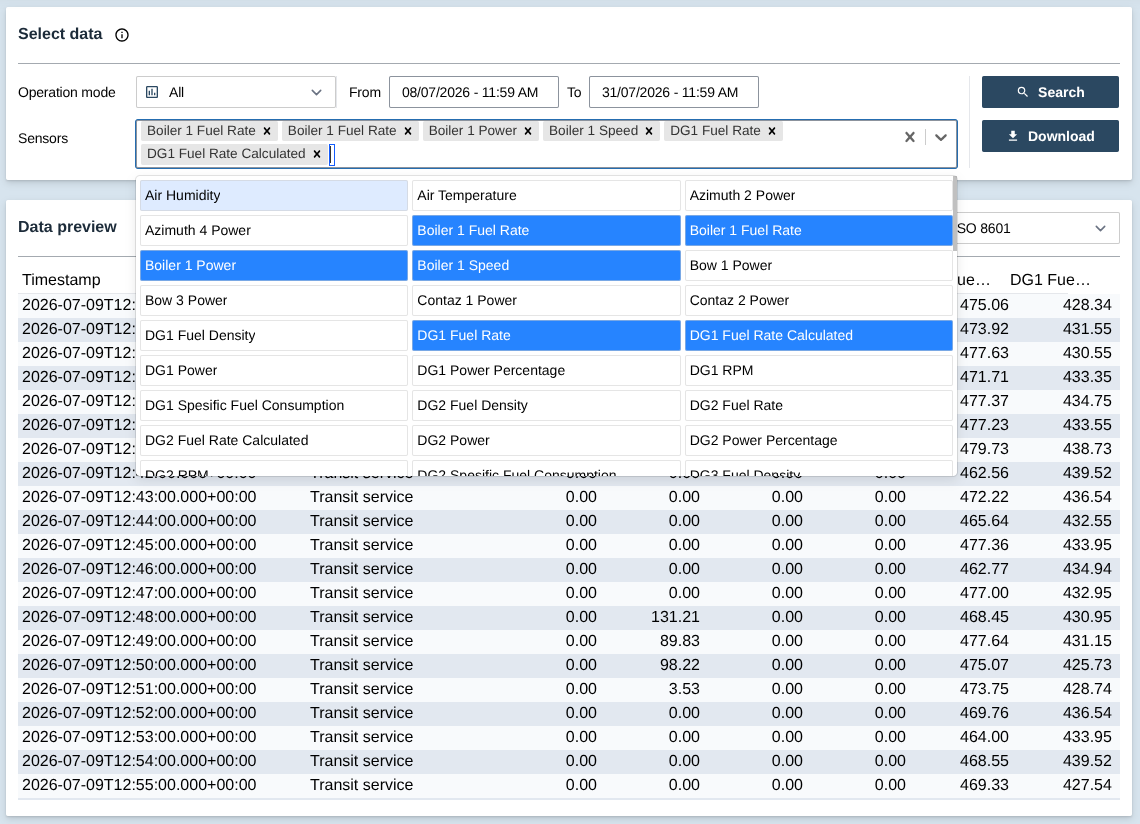Deselect Boiler 1 Power in list

[273, 265]
